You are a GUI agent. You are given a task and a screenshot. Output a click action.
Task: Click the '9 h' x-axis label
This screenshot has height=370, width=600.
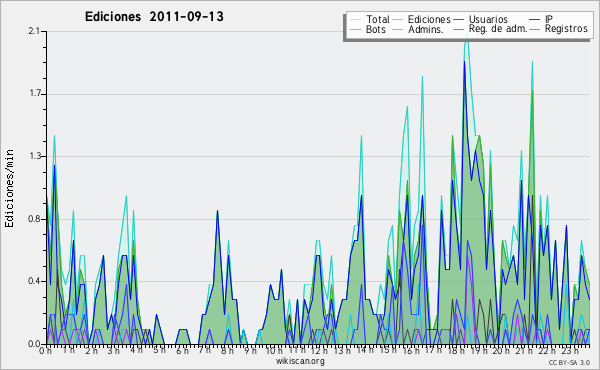click(250, 350)
